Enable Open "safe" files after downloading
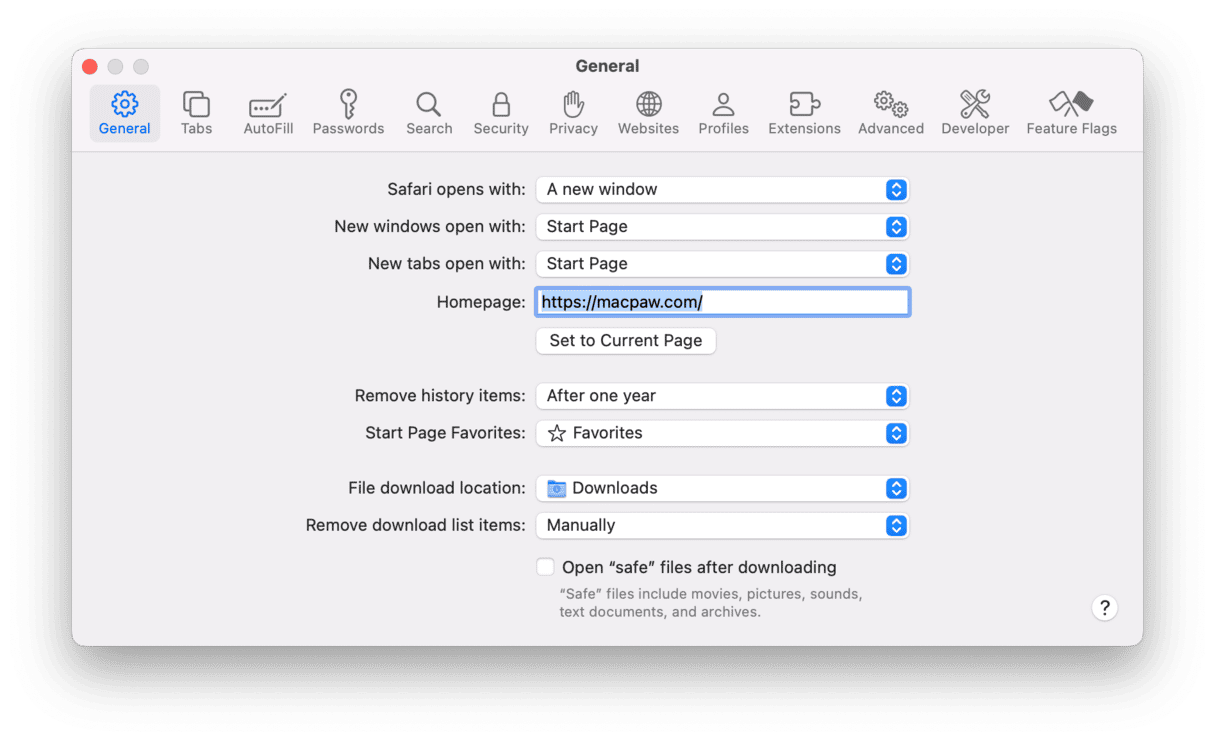The image size is (1215, 741). pos(545,567)
